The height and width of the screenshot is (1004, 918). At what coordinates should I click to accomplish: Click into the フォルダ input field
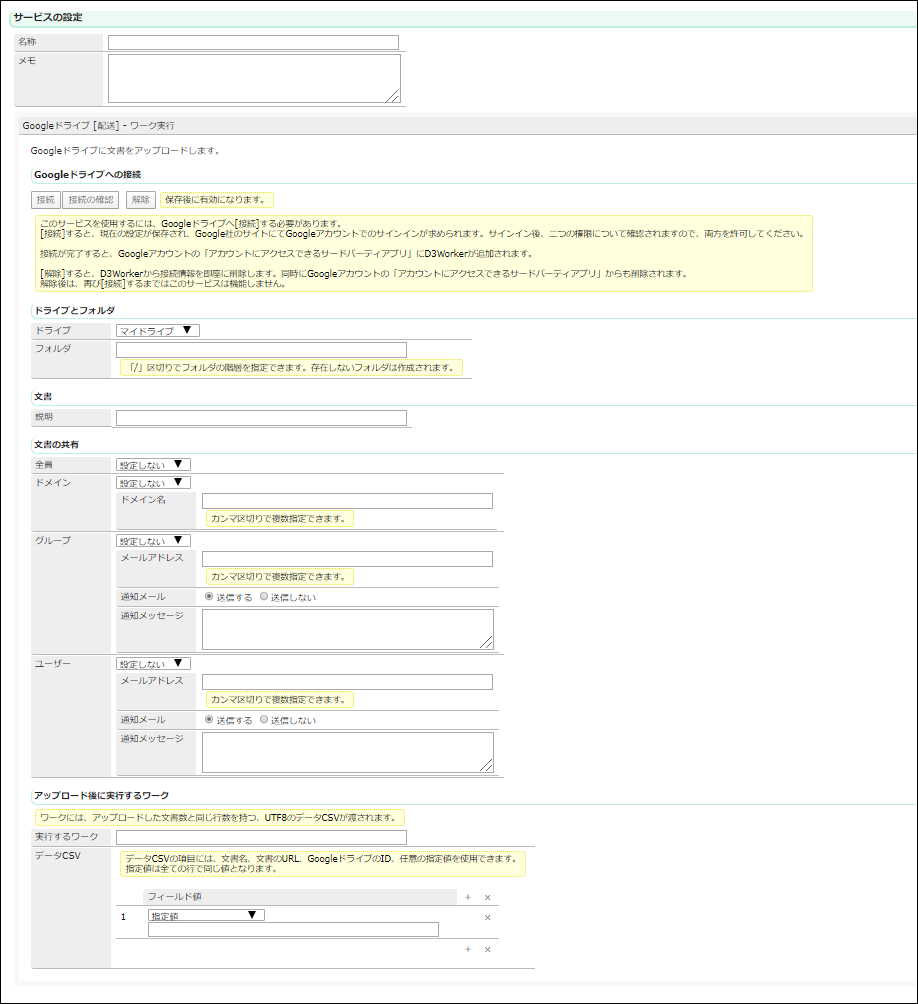click(261, 350)
